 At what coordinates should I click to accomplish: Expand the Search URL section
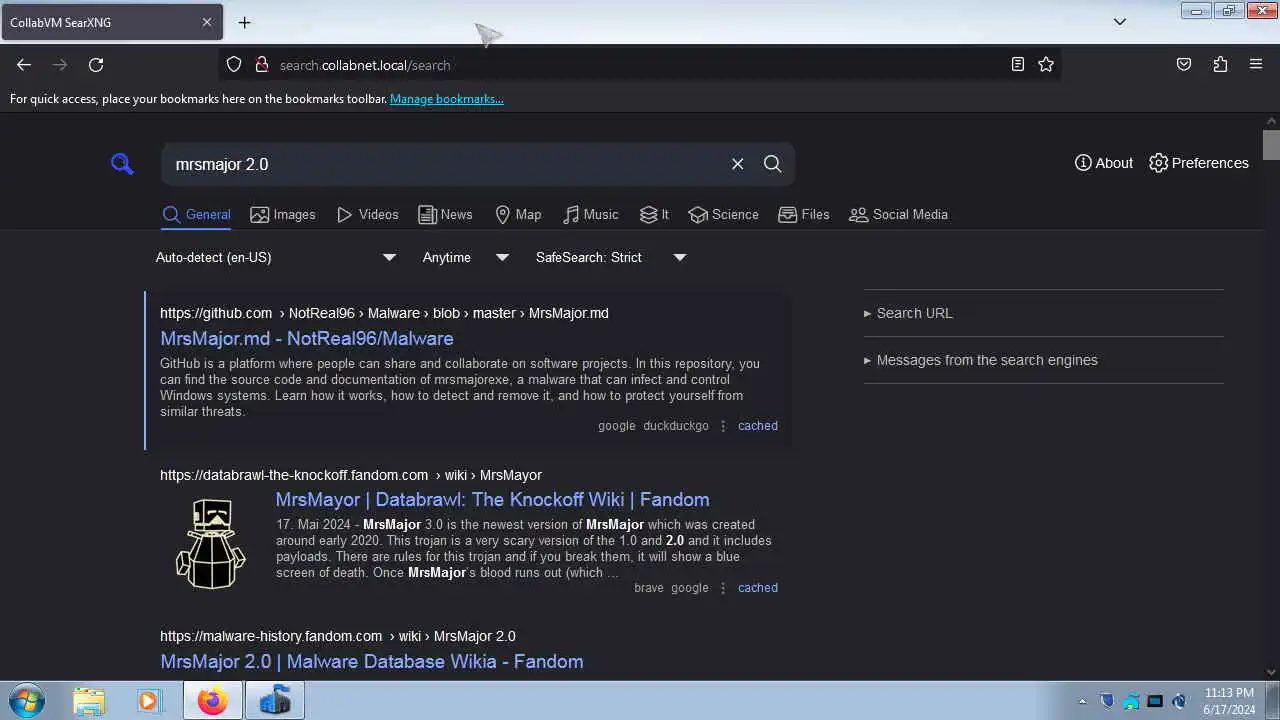click(1043, 313)
